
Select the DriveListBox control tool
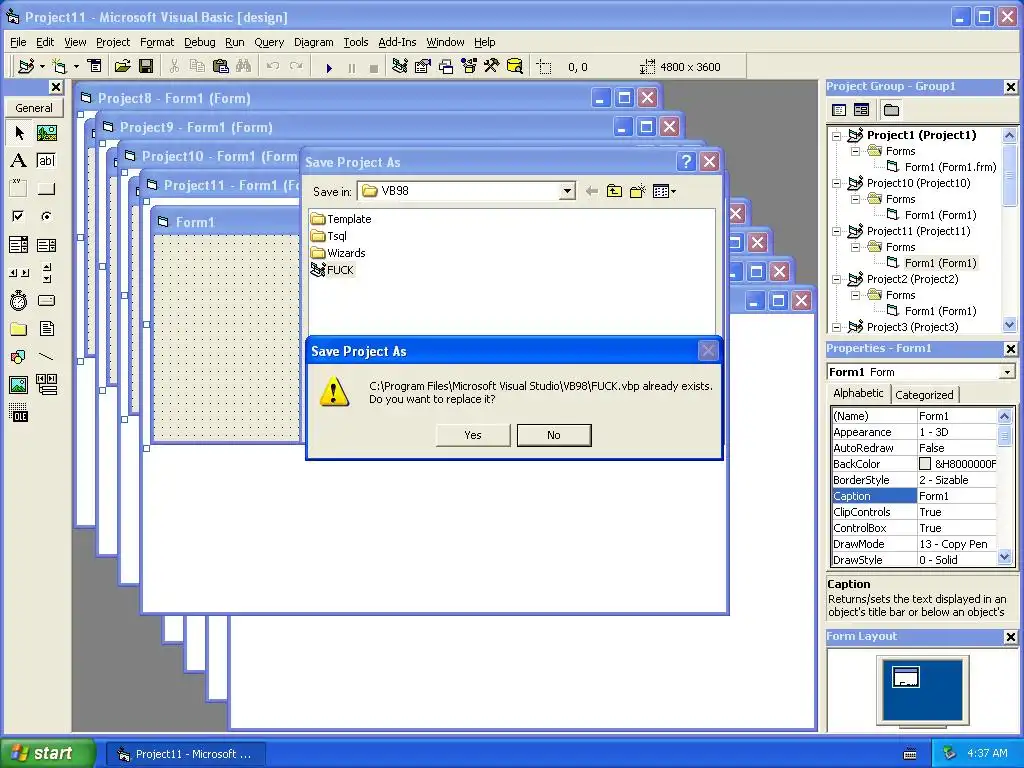click(x=46, y=300)
